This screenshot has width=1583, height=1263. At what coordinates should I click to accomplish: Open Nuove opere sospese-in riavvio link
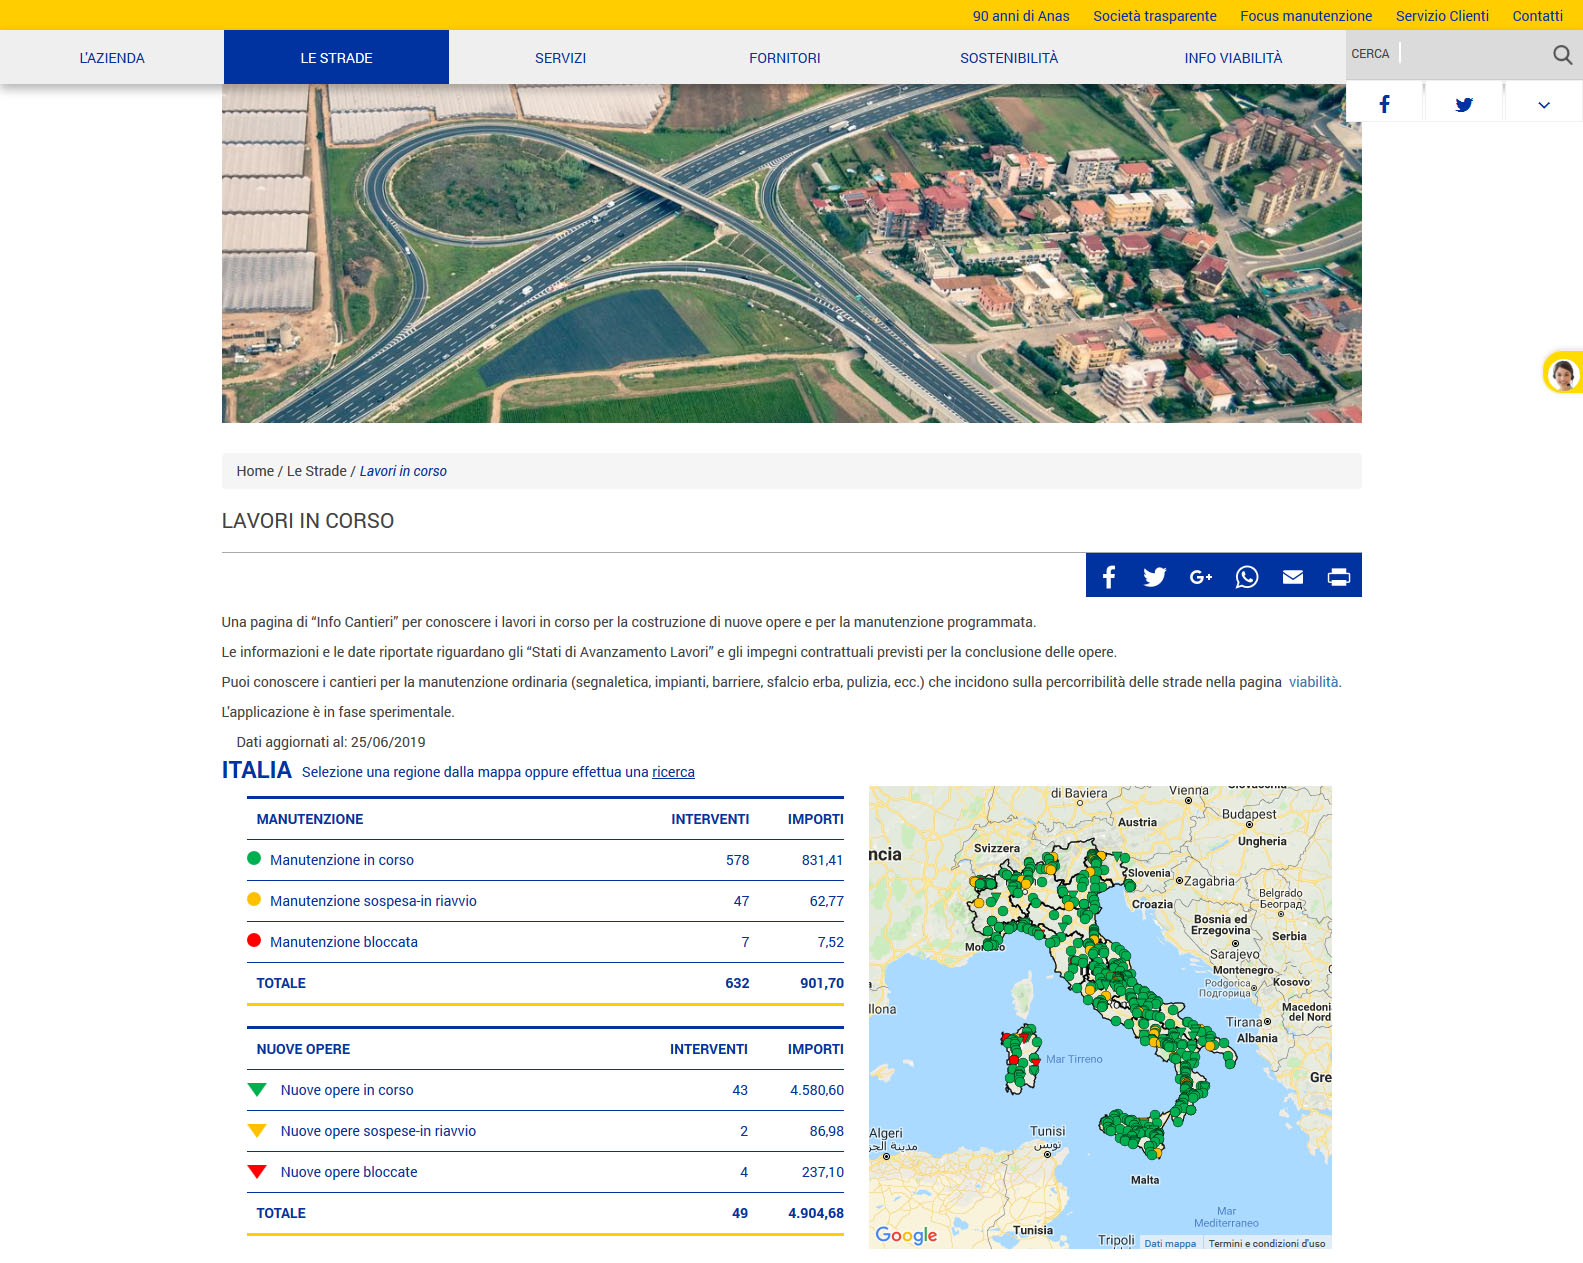click(378, 1131)
